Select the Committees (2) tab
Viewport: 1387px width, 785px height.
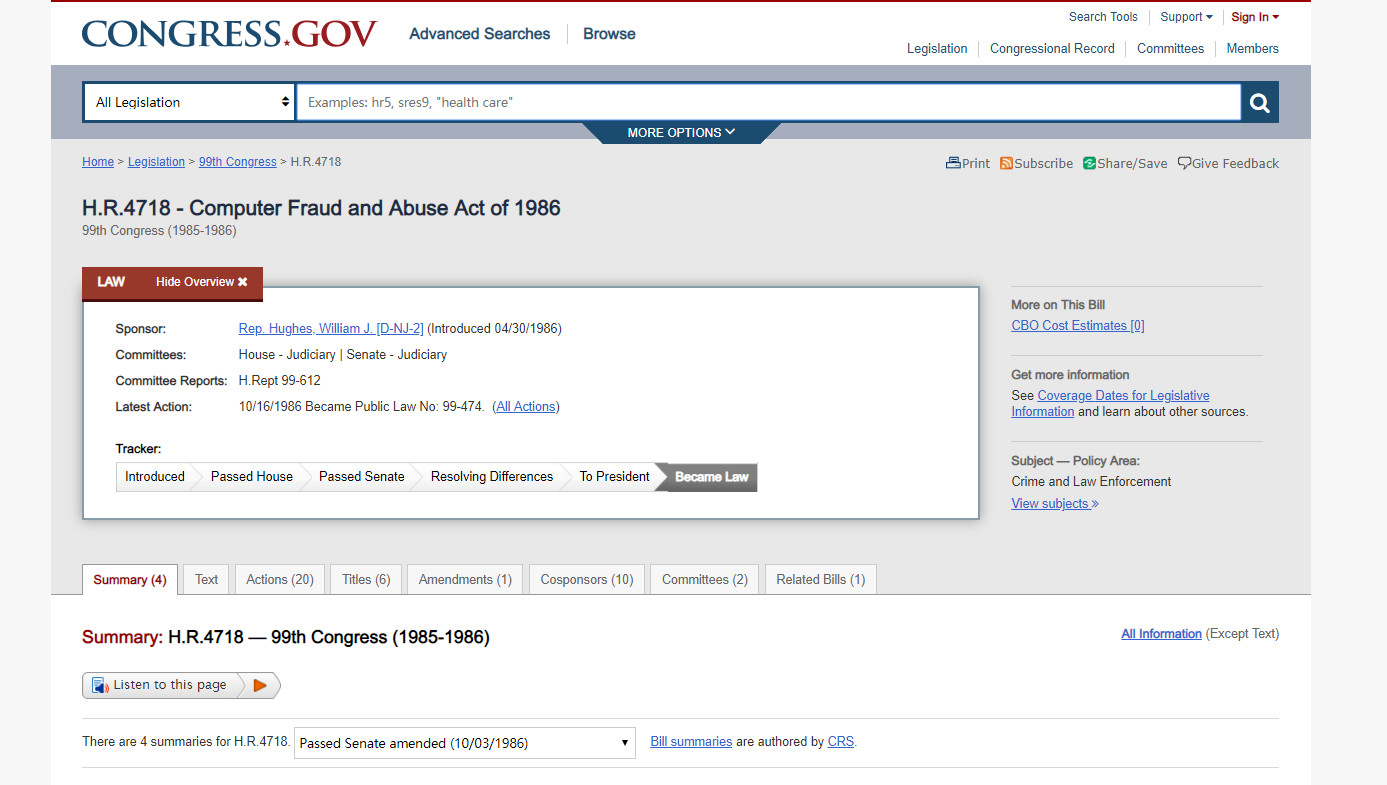[x=705, y=580]
